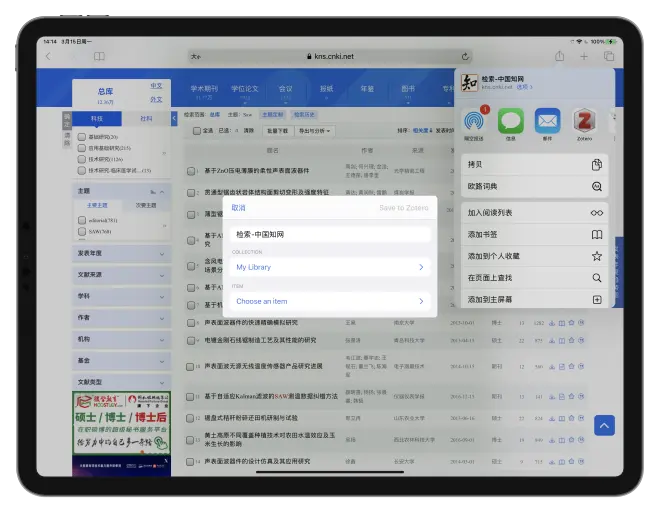660x513 pixels.
Task: Tap the AirDrop share icon
Action: click(x=474, y=121)
